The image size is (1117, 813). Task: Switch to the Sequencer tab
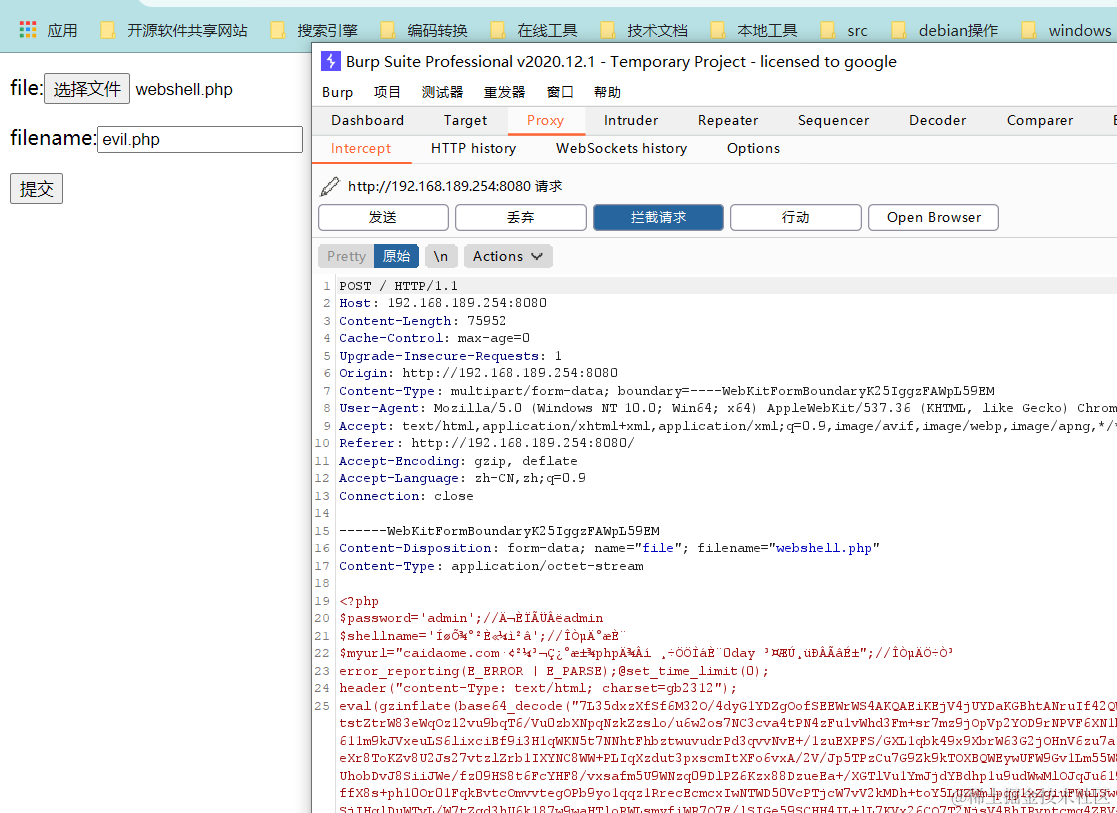(x=833, y=120)
